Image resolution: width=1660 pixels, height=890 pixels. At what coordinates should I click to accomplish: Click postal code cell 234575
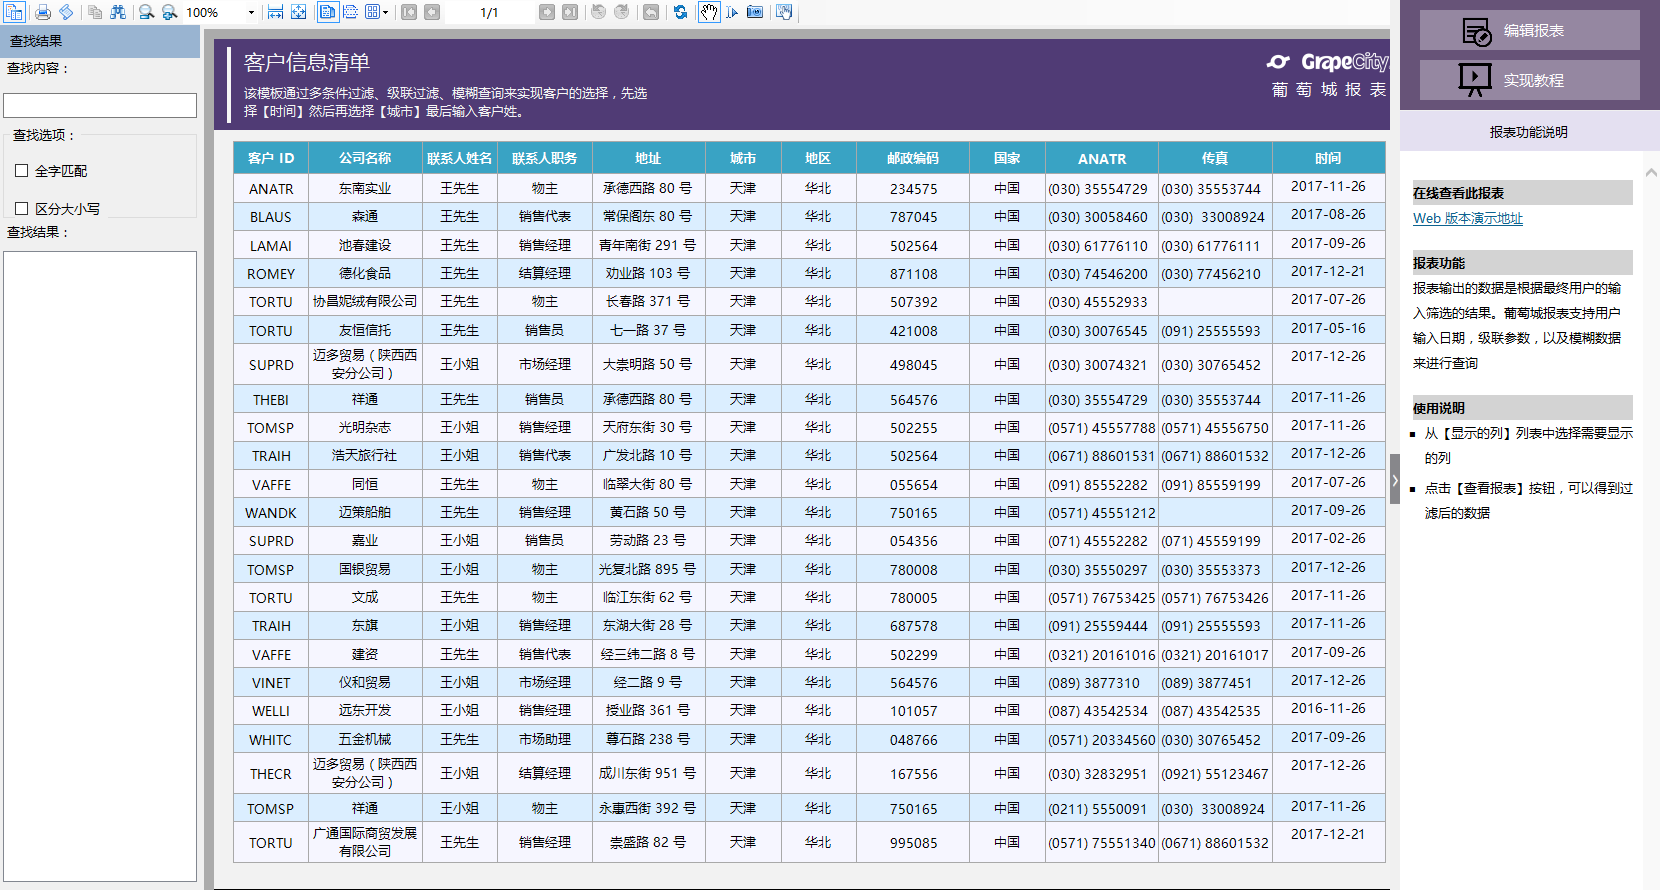click(x=913, y=188)
